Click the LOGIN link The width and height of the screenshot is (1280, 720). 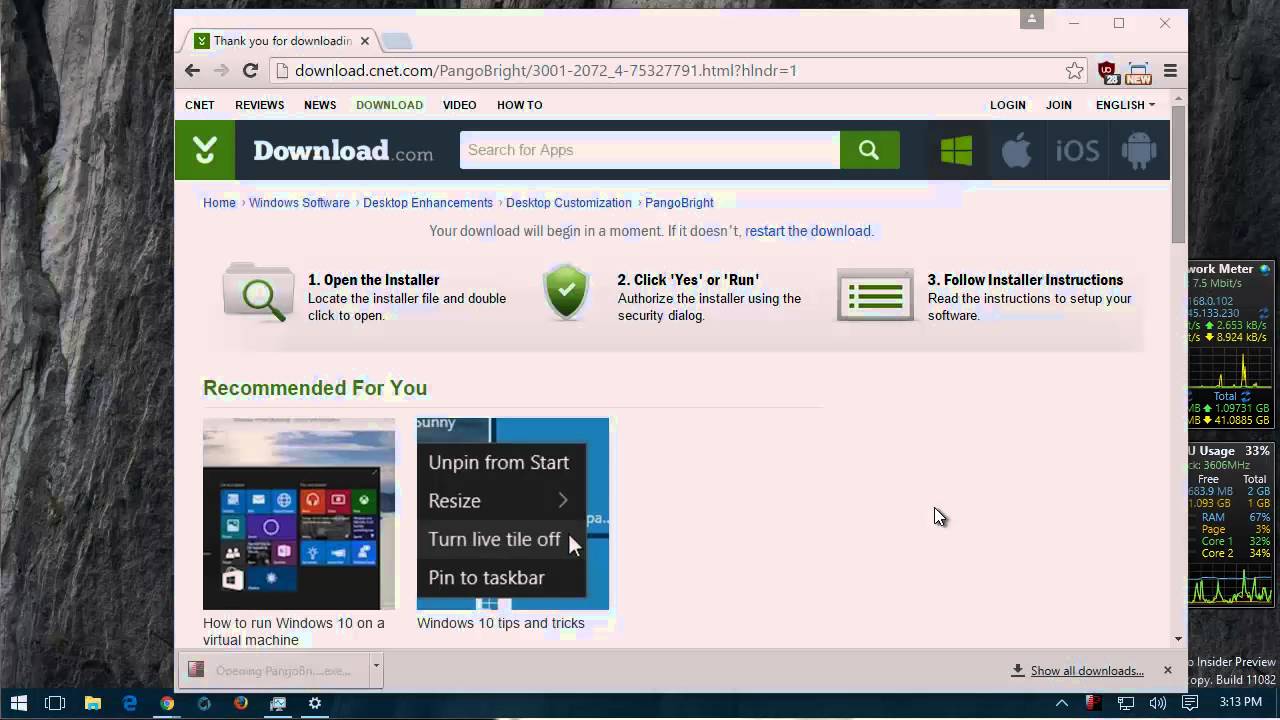click(x=1008, y=105)
